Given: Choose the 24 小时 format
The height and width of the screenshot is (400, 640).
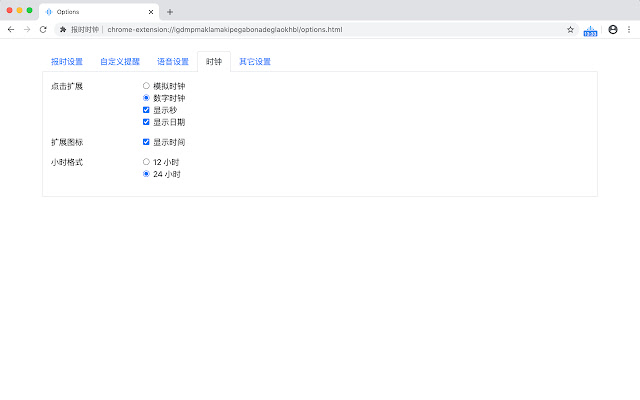Looking at the screenshot, I should pos(146,174).
